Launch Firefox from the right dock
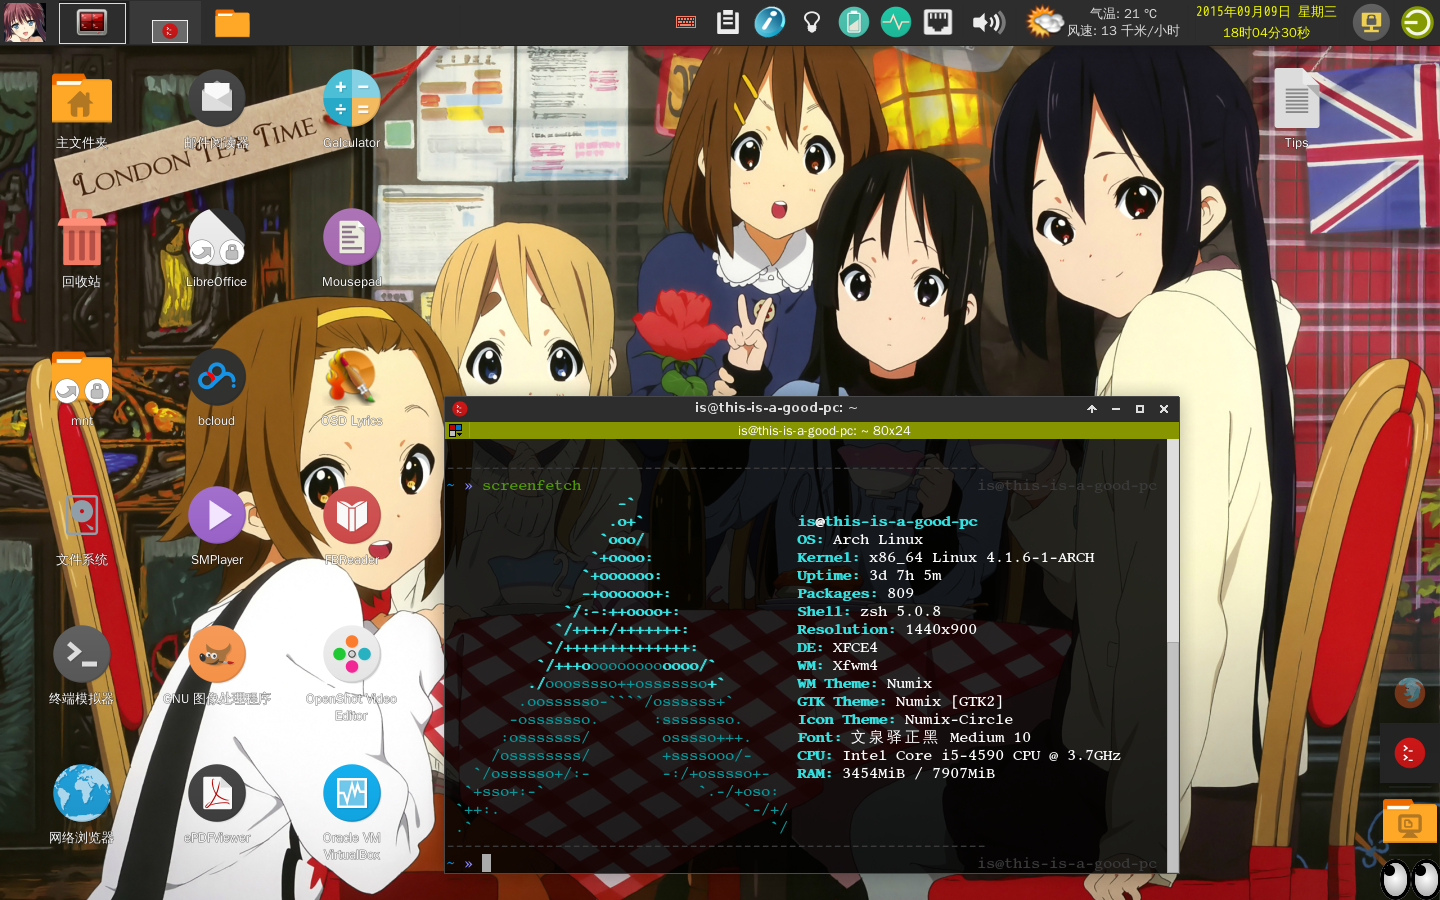Screen dimensions: 1440x900 (1410, 691)
